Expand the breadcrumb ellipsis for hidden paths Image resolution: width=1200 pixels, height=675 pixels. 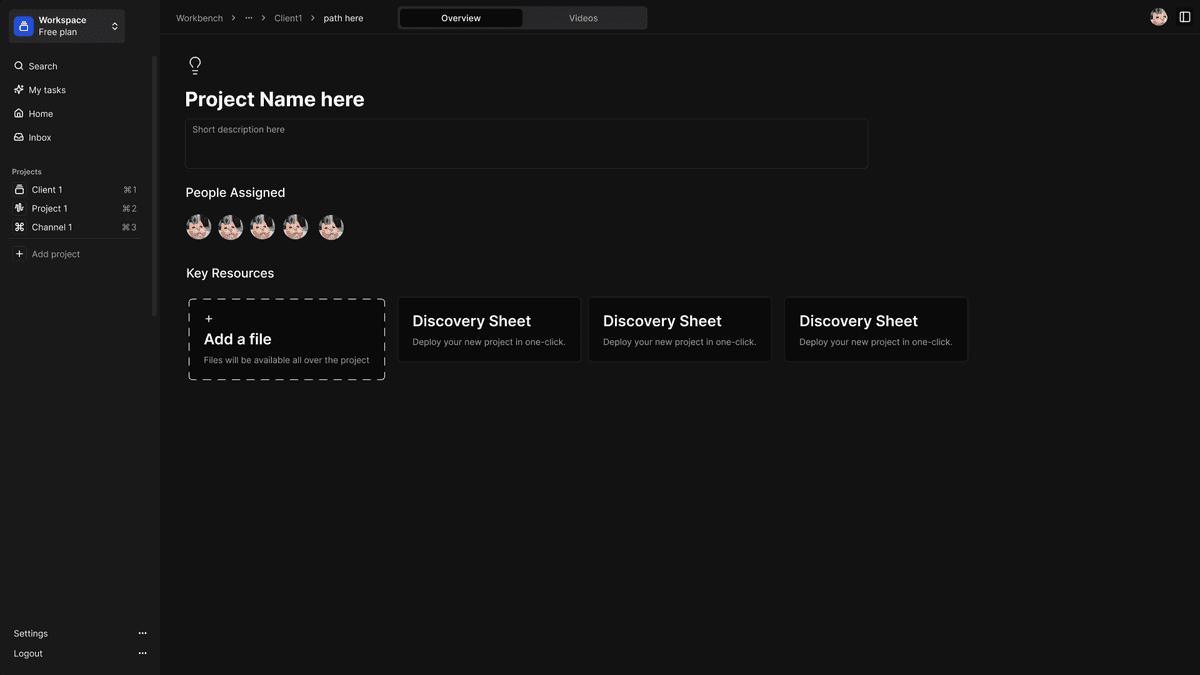tap(249, 18)
